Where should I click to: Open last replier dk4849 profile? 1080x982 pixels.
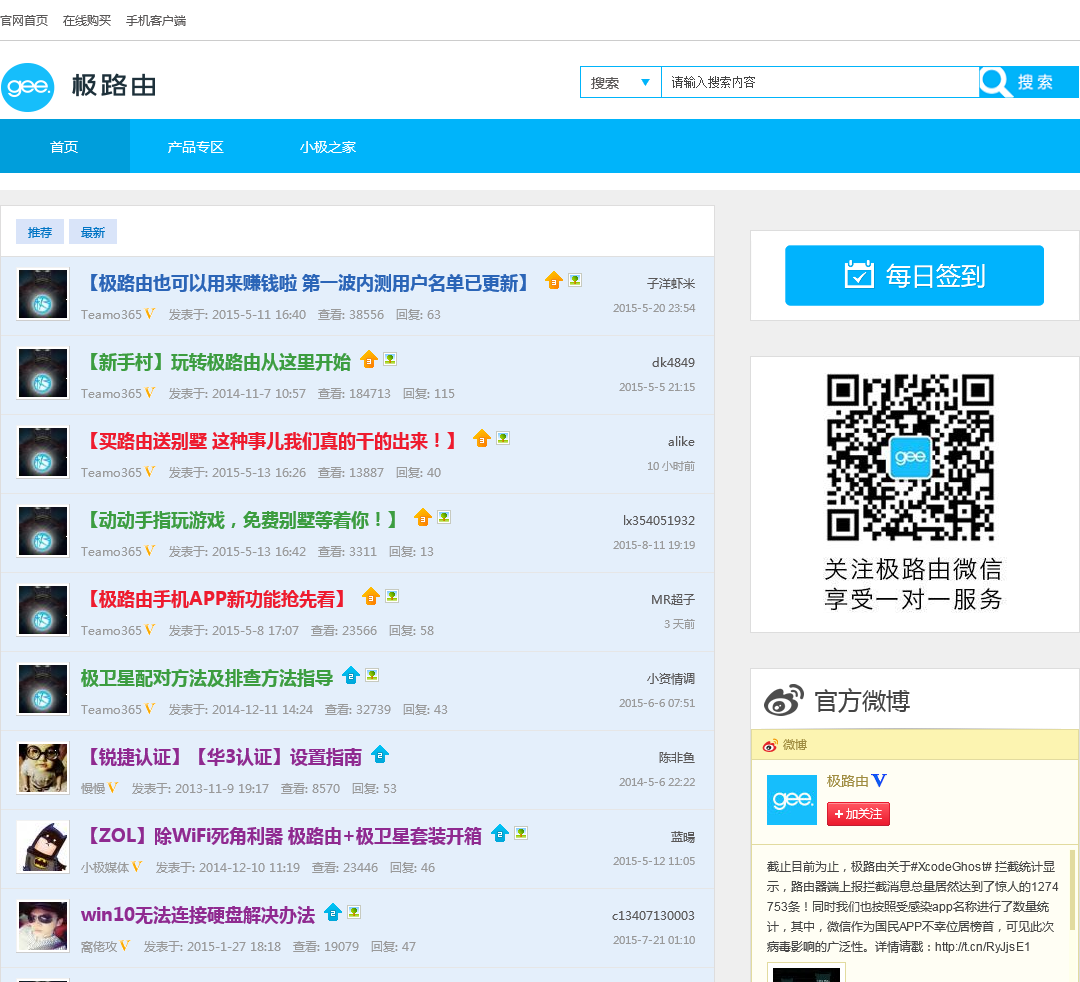674,363
